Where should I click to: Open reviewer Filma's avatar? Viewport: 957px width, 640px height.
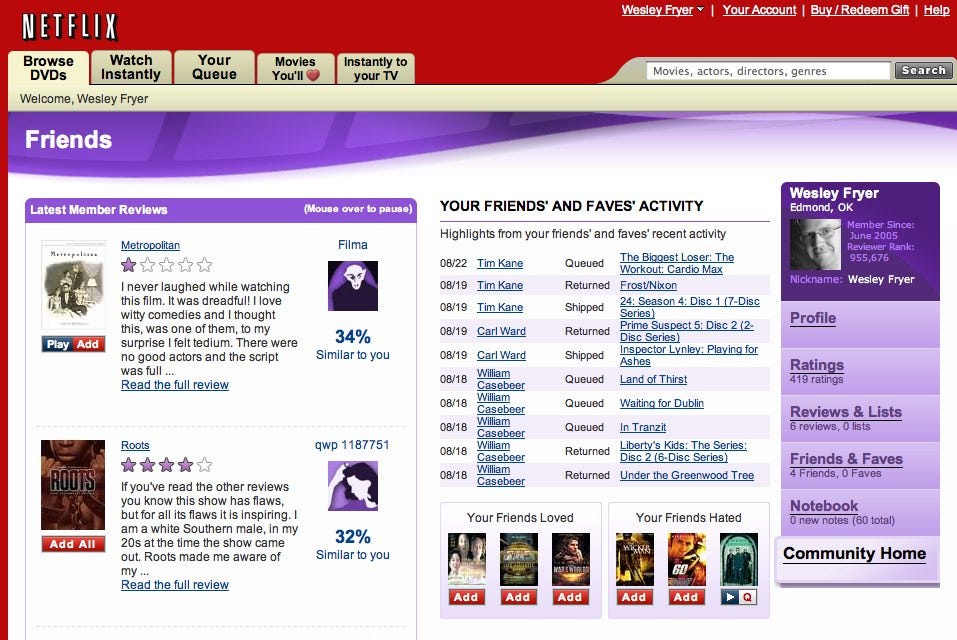(x=353, y=286)
